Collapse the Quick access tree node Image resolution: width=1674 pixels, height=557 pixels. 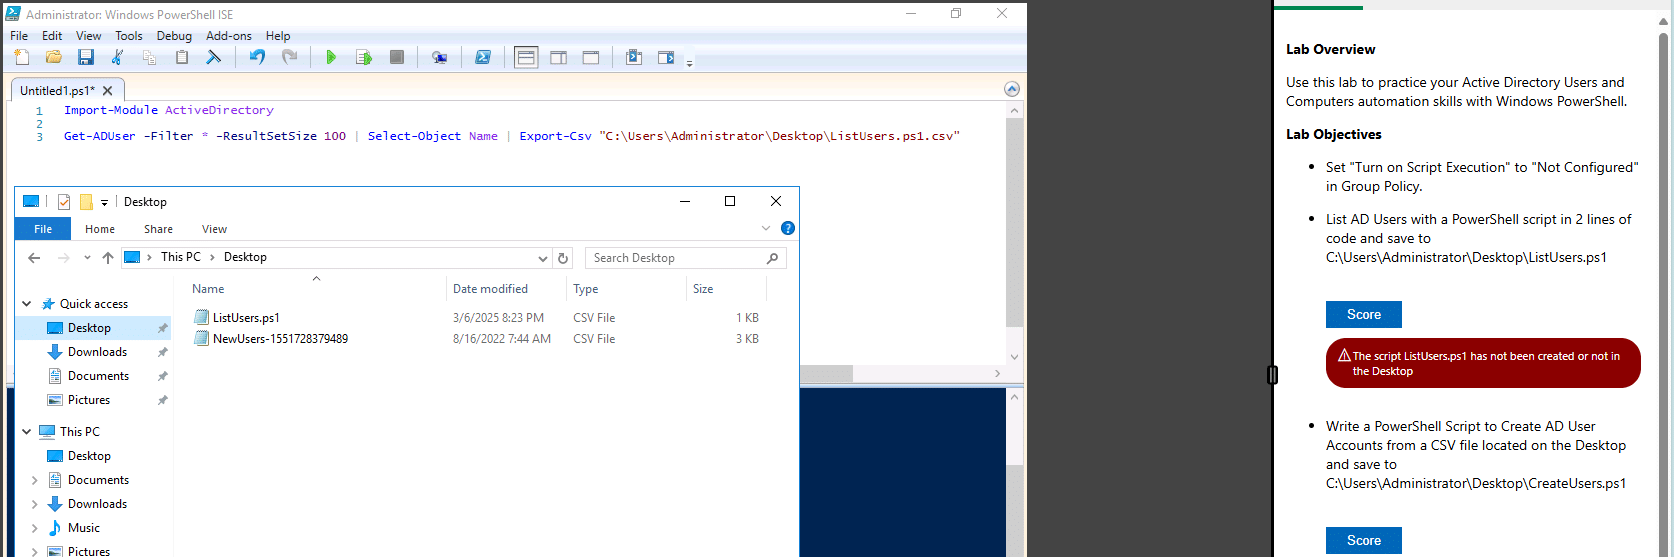click(27, 304)
